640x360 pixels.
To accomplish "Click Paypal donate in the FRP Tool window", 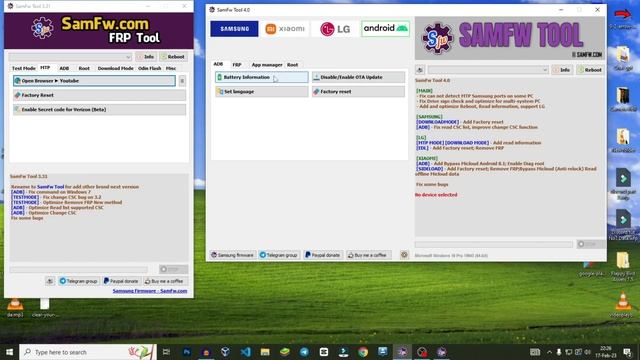I will coord(121,281).
